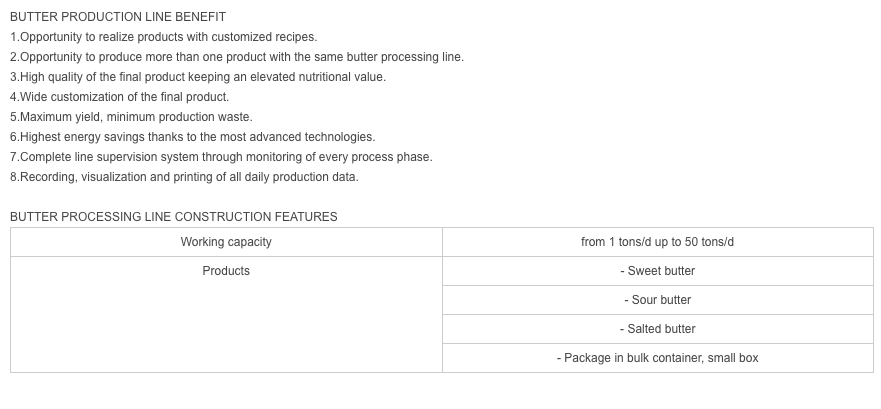Click the CONSTRUCTION FEATURES heading
This screenshot has width=881, height=409.
tap(174, 217)
